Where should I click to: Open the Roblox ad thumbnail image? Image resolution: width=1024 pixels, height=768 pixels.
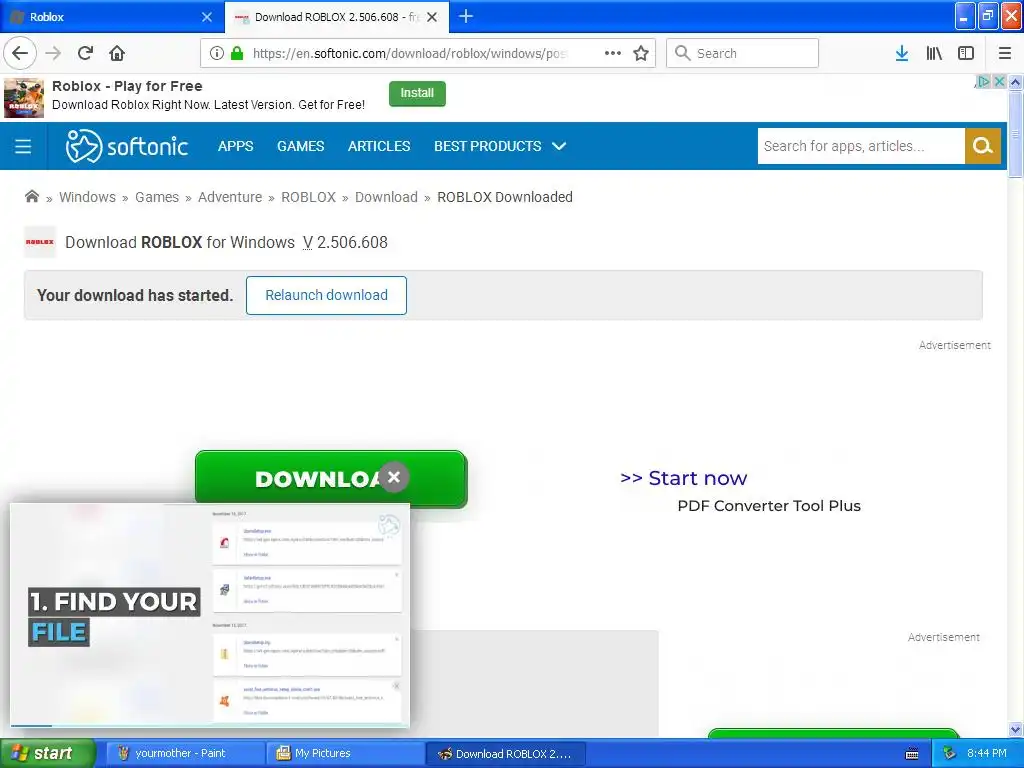tap(24, 98)
